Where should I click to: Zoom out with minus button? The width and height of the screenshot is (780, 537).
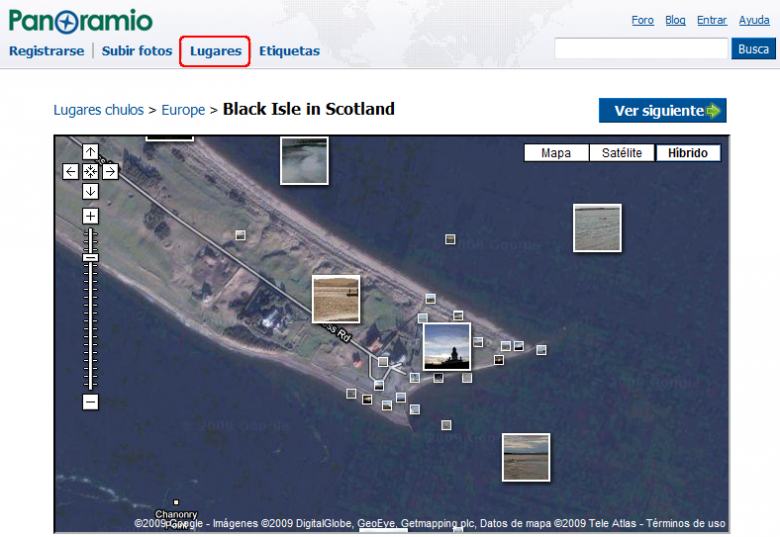[x=90, y=402]
